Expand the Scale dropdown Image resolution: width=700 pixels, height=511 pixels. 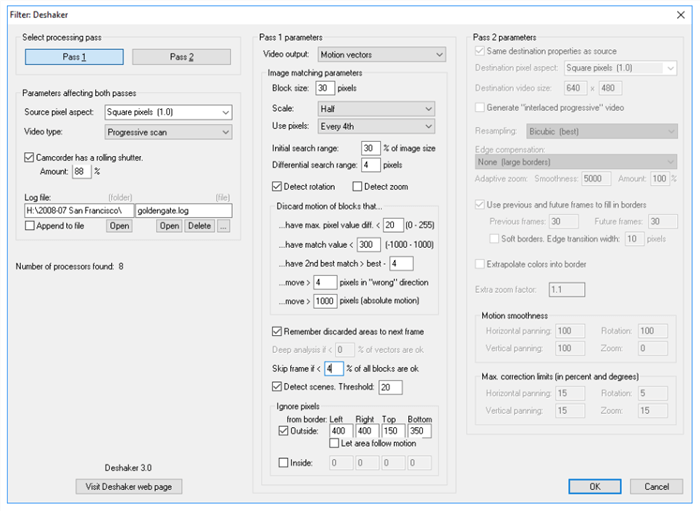(375, 108)
